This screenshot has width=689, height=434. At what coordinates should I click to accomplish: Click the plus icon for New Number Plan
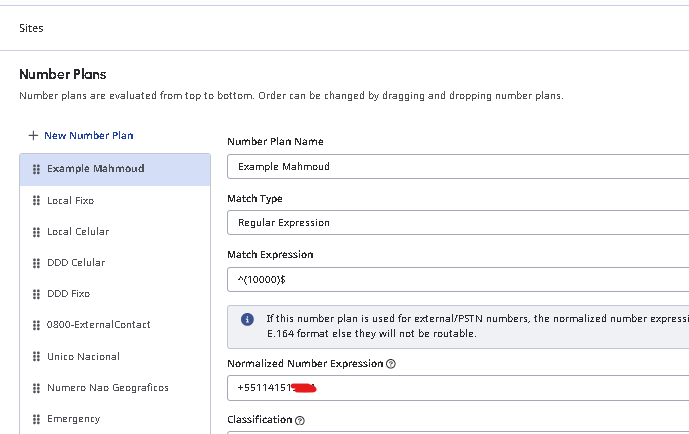[x=33, y=135]
